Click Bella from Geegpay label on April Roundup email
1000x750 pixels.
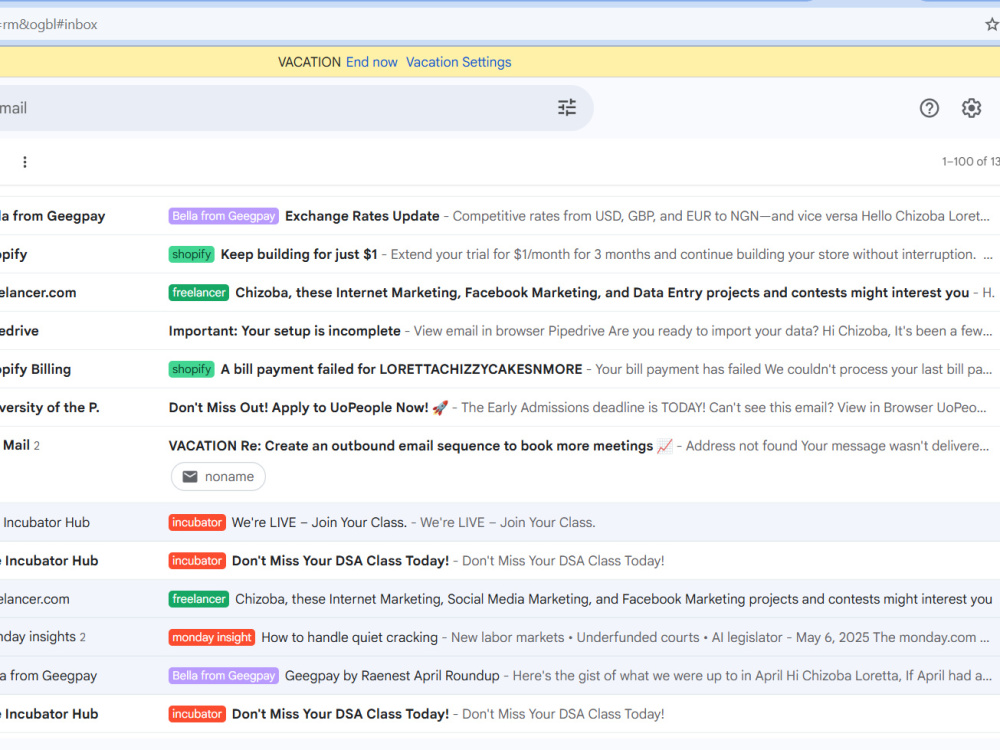[223, 675]
